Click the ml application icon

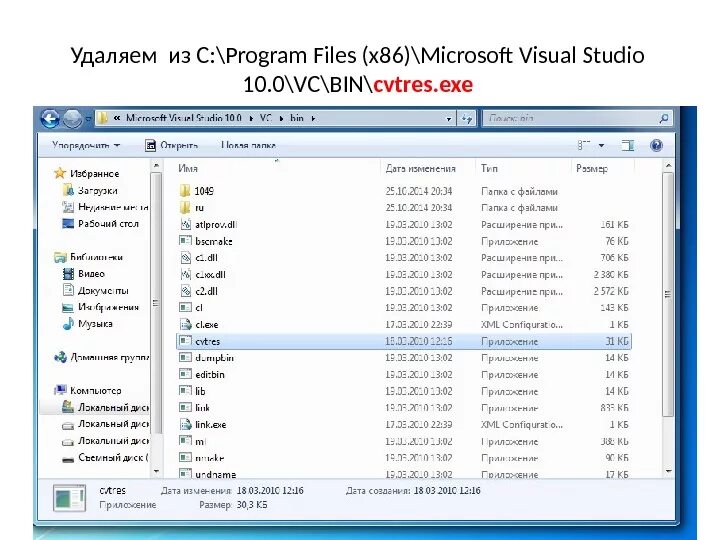(185, 441)
